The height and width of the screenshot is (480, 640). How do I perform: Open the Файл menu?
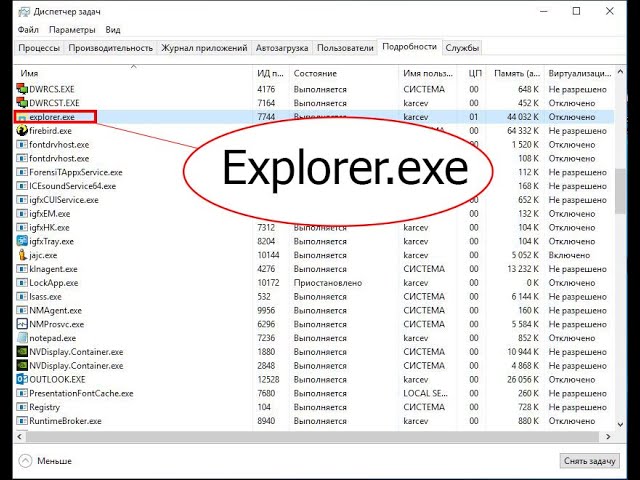28,30
